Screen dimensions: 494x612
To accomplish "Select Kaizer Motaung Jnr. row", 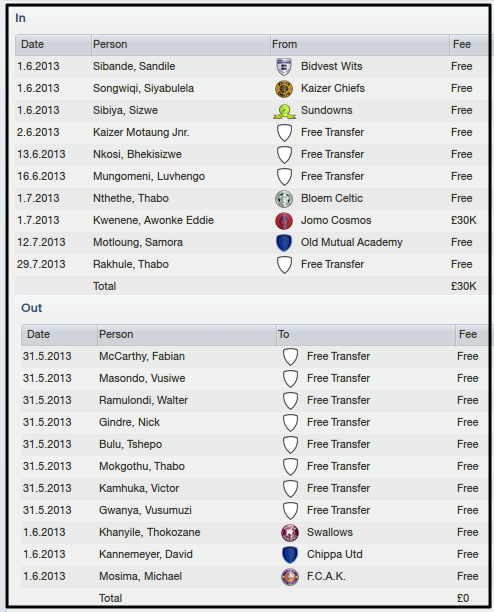I will tap(250, 132).
